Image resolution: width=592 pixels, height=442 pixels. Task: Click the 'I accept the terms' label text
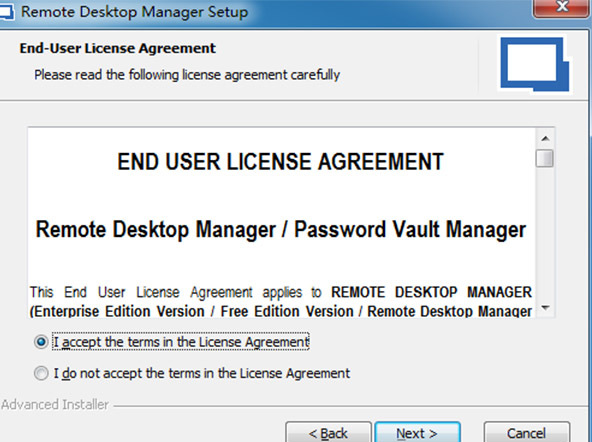click(x=181, y=342)
